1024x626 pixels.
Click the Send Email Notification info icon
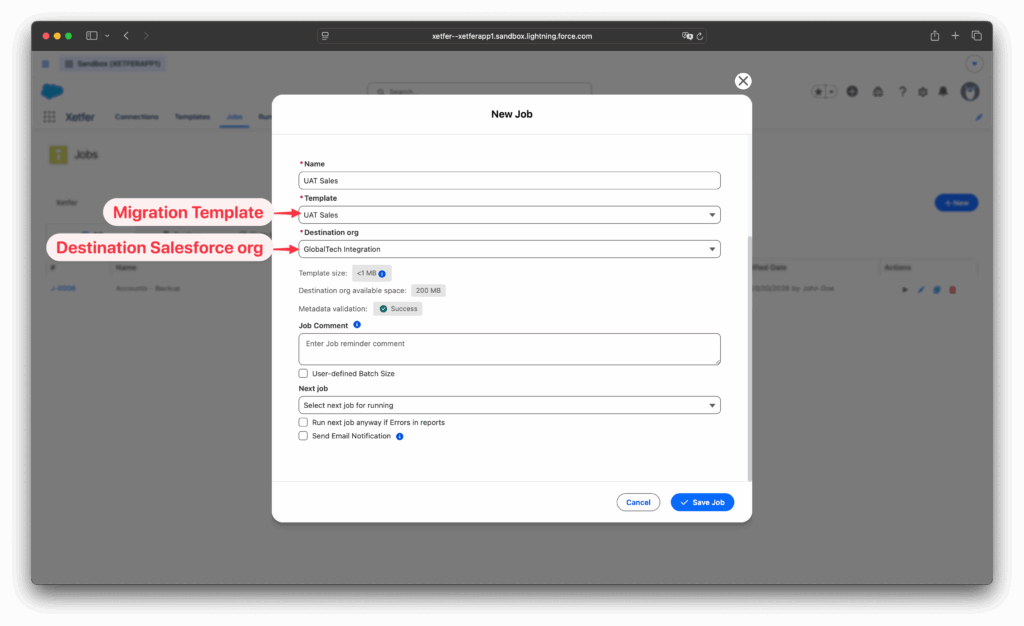coord(400,437)
